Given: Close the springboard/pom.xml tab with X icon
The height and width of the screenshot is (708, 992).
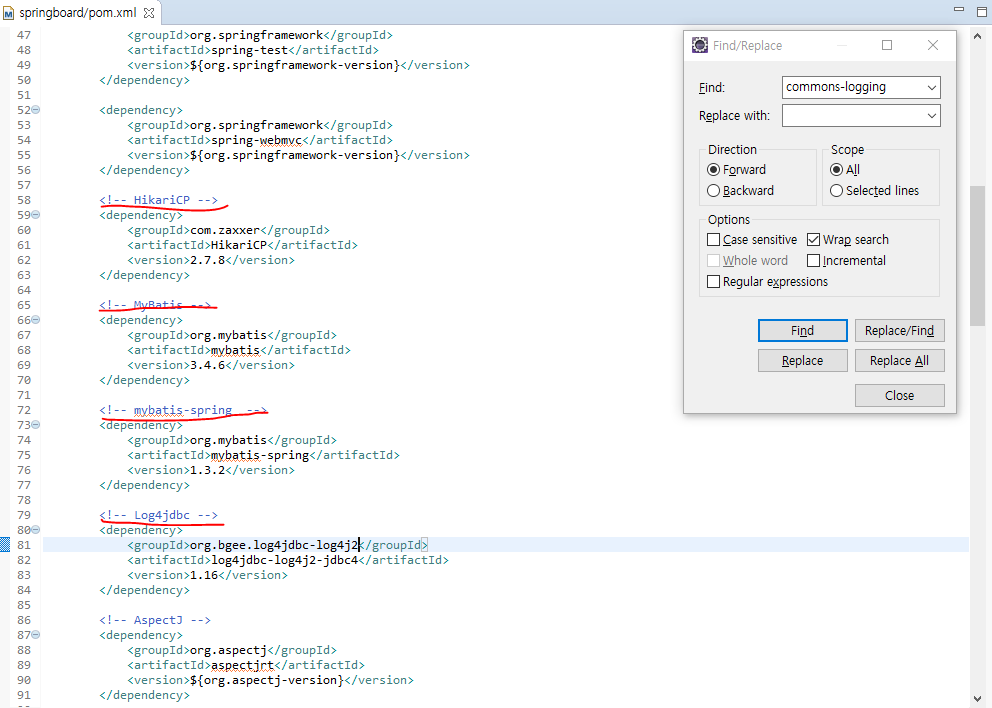Looking at the screenshot, I should click(x=149, y=13).
